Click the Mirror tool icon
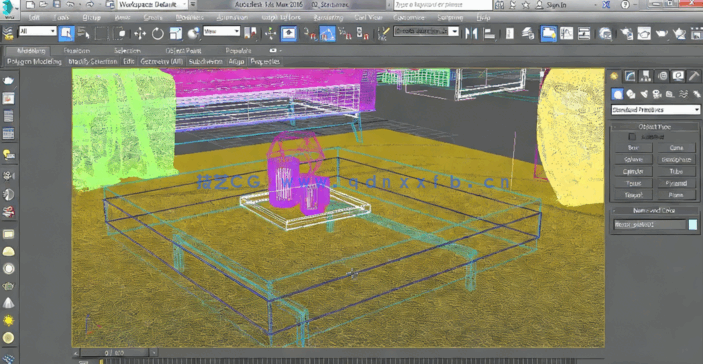The height and width of the screenshot is (364, 703). coord(471,34)
